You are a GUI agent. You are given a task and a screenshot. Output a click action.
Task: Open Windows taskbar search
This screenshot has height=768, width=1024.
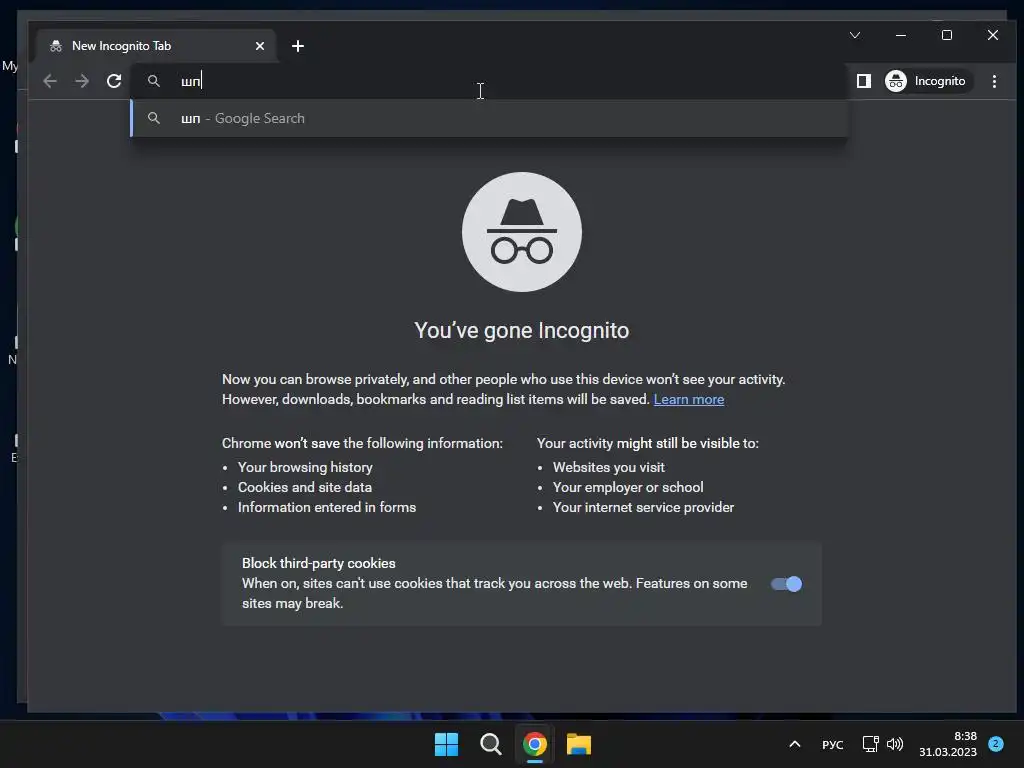tap(490, 744)
